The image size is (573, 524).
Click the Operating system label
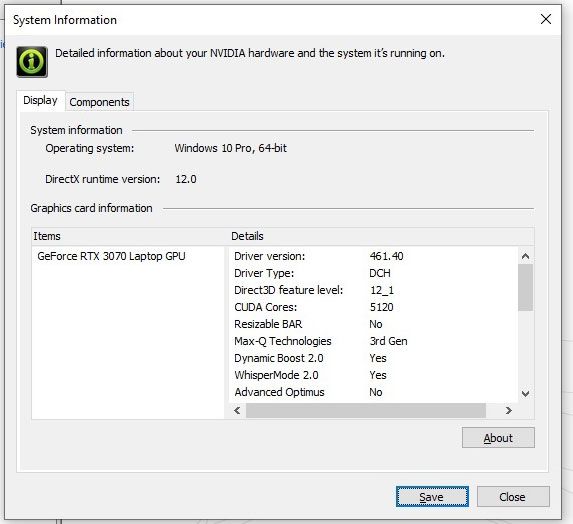tap(90, 148)
